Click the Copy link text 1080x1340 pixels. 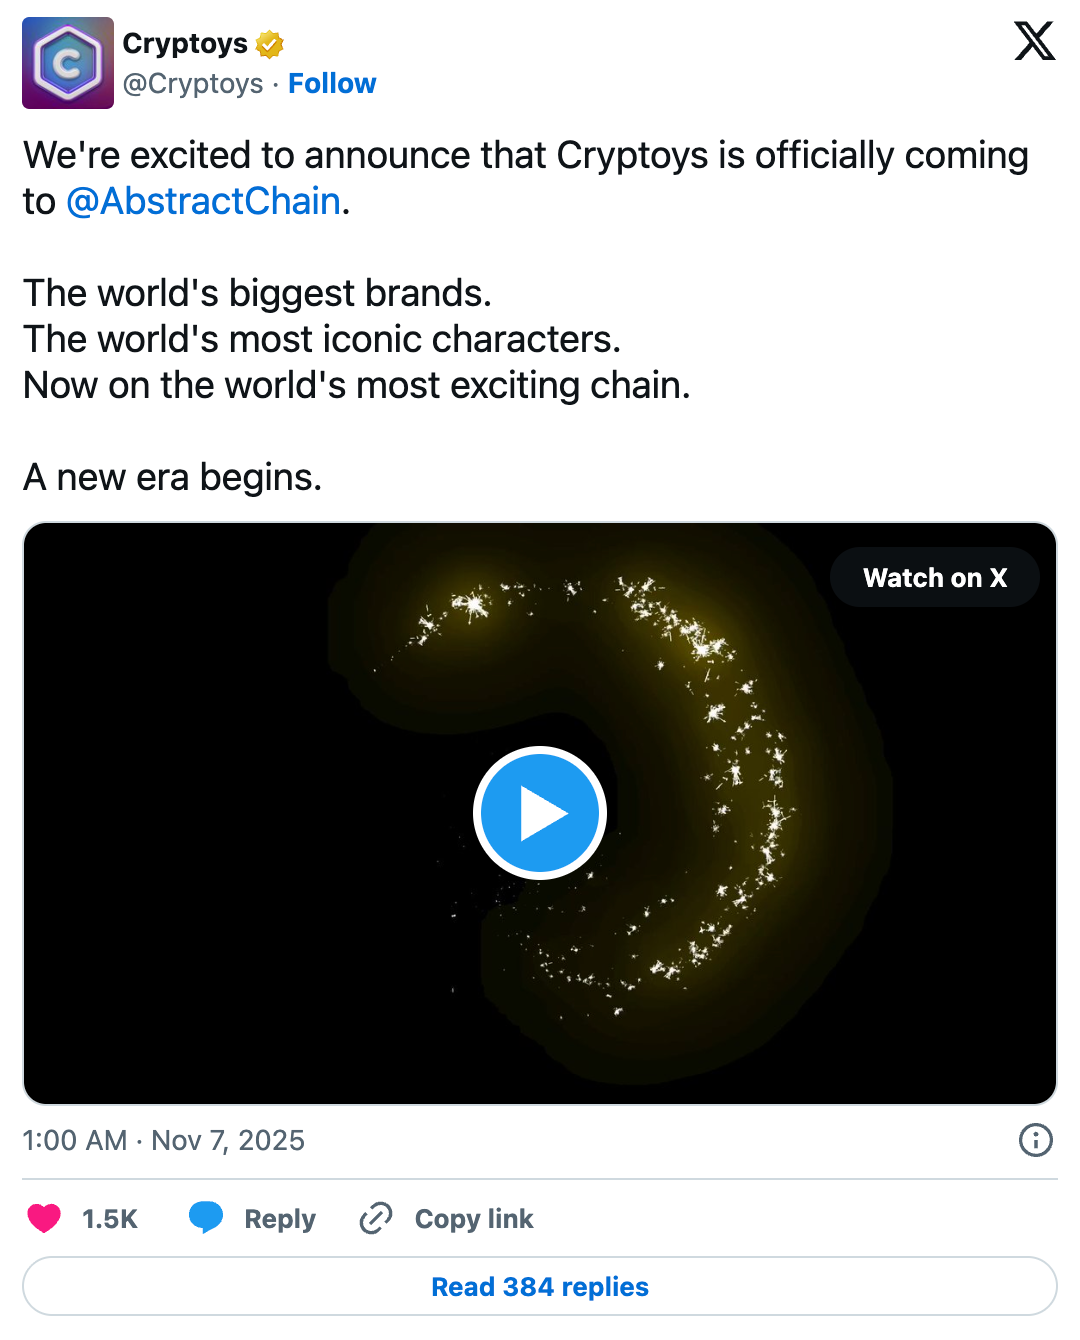pos(474,1219)
